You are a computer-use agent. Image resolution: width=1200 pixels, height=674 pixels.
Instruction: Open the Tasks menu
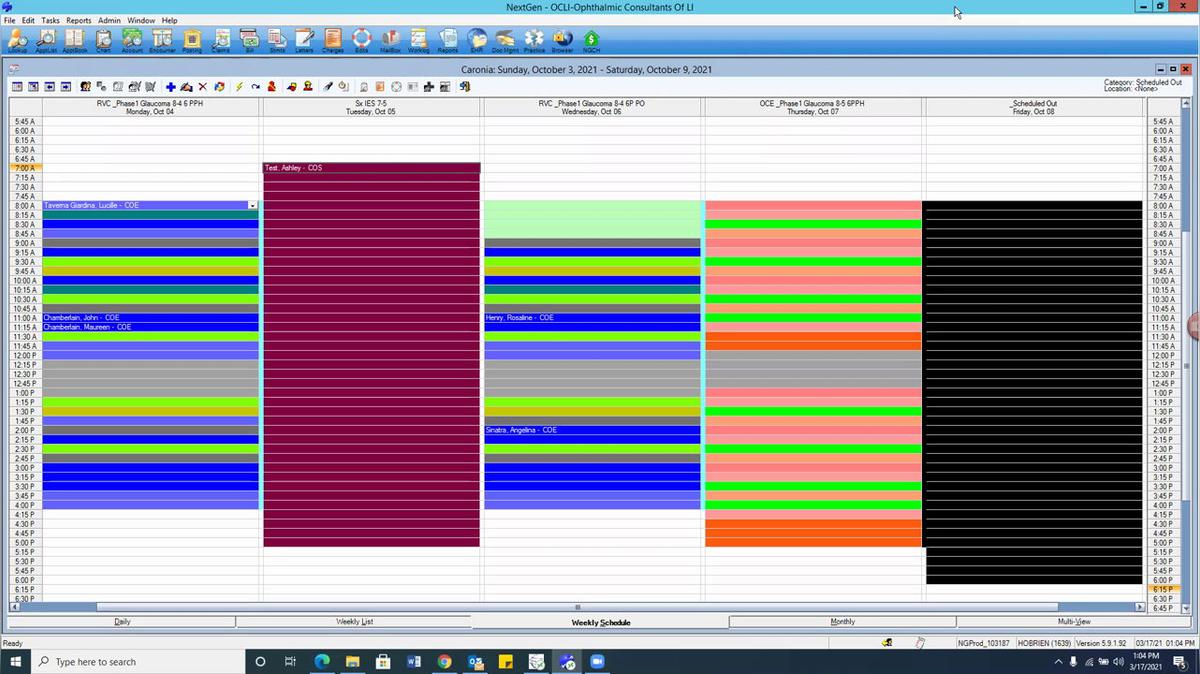pyautogui.click(x=50, y=19)
